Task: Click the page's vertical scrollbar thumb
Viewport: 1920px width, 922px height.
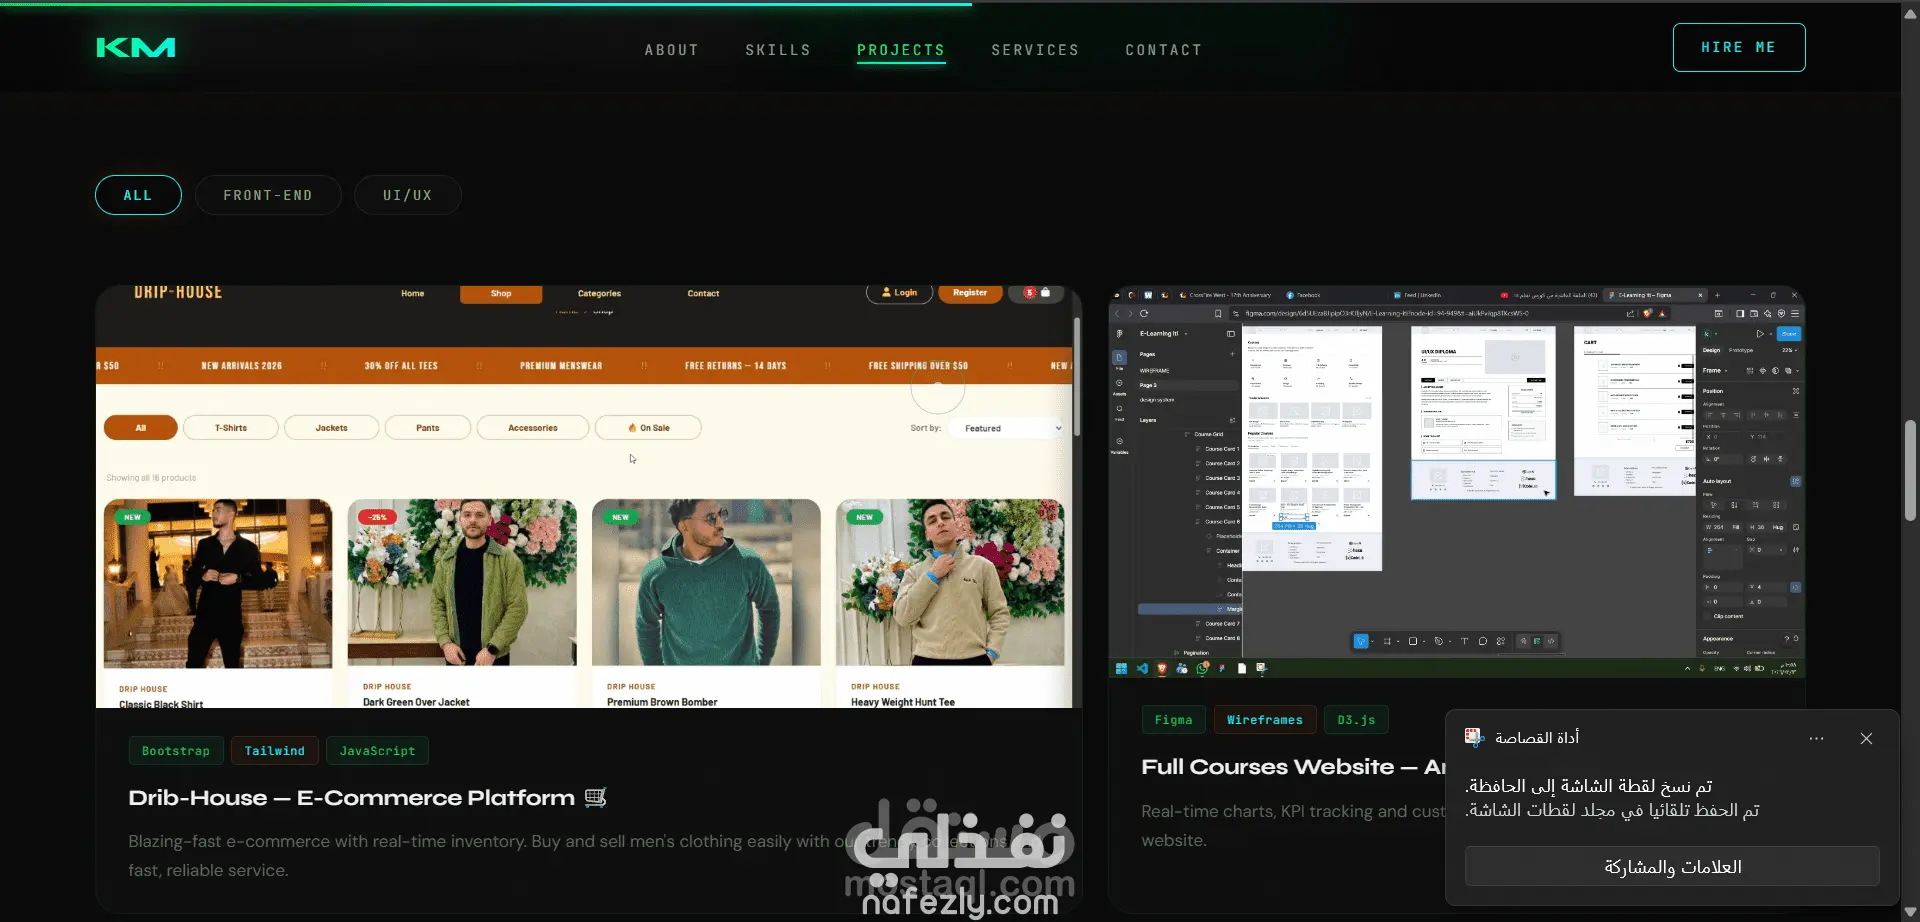Action: tap(1910, 470)
